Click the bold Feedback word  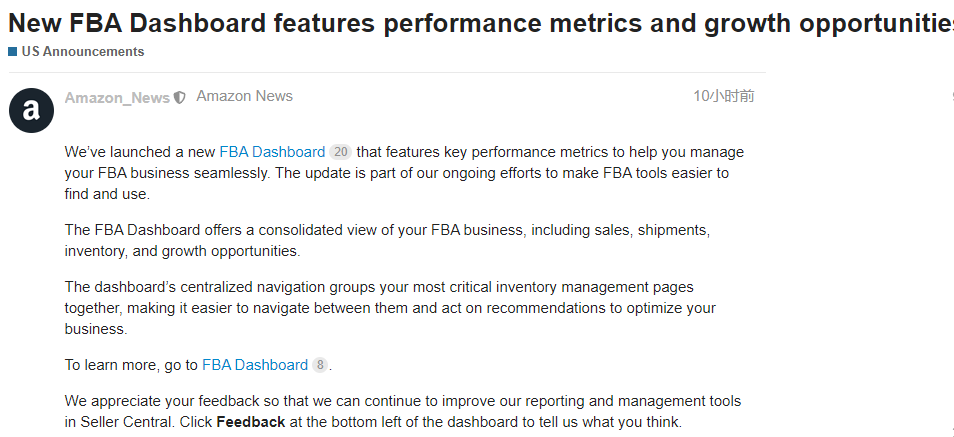coord(251,422)
